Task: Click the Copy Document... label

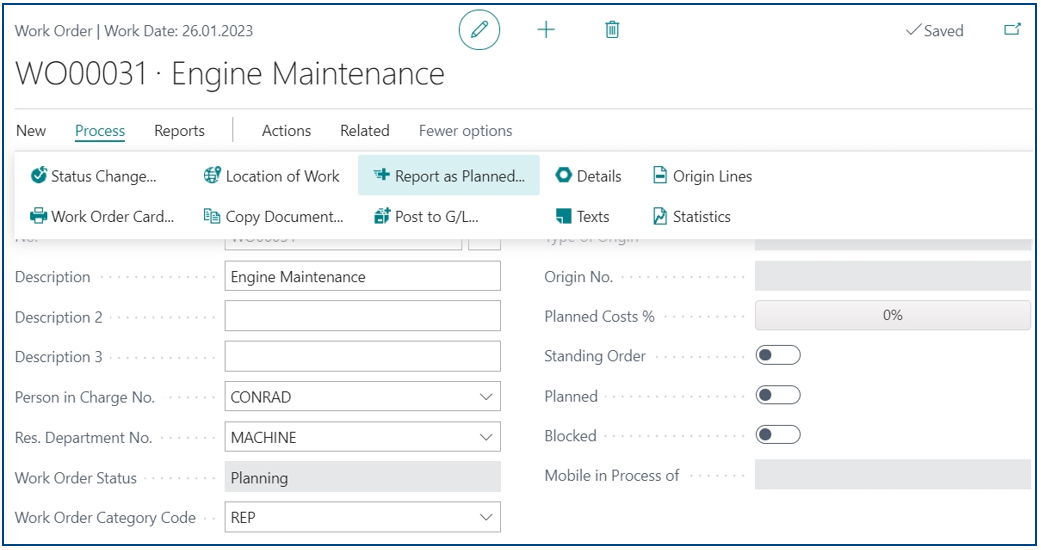Action: pyautogui.click(x=284, y=217)
